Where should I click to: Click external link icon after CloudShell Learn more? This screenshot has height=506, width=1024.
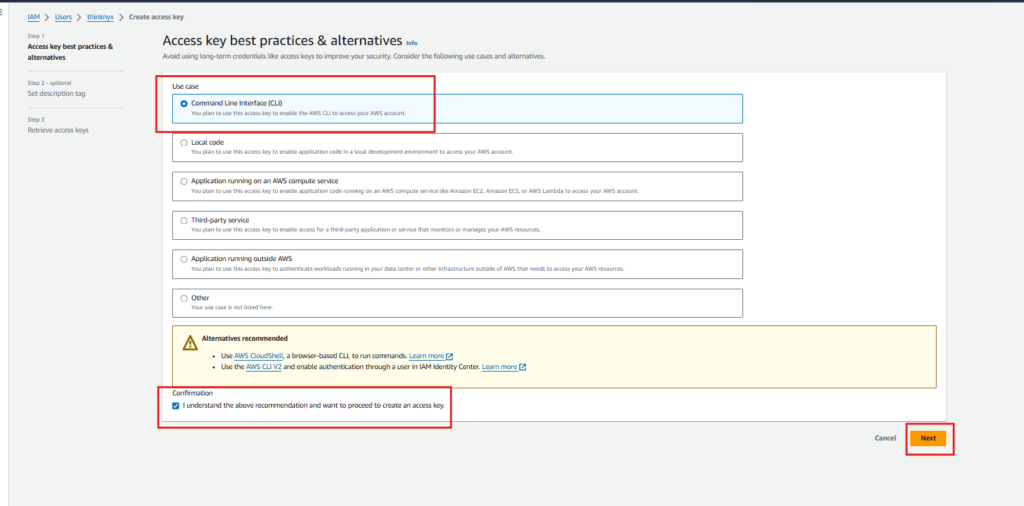click(449, 356)
